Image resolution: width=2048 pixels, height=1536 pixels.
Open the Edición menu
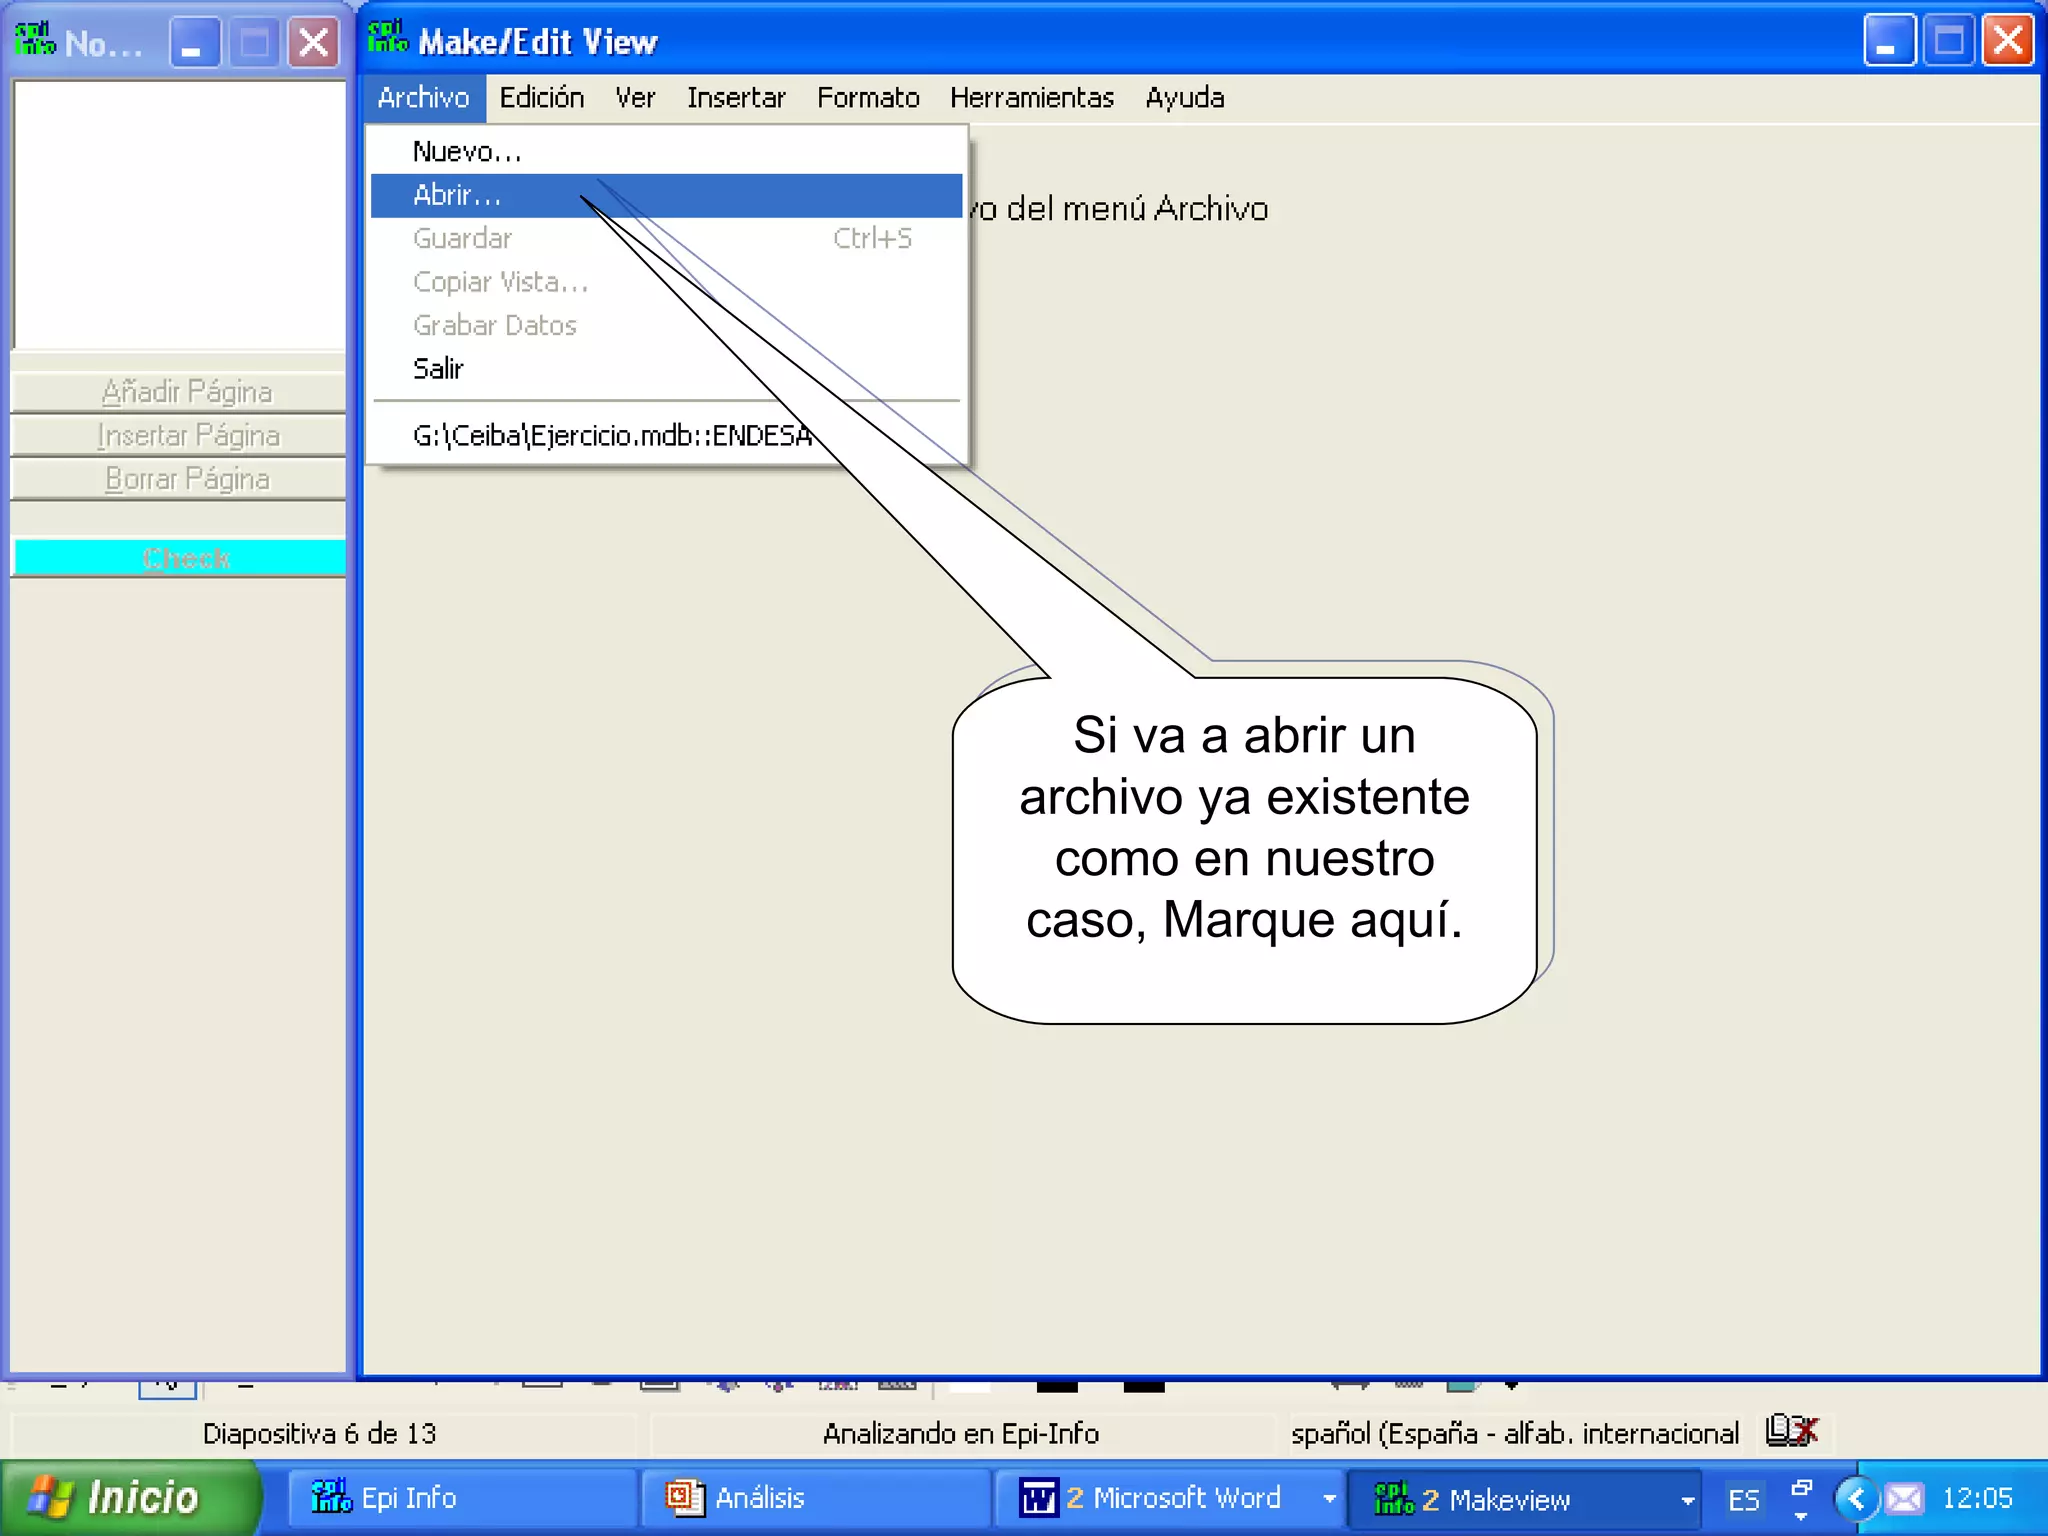pyautogui.click(x=542, y=98)
